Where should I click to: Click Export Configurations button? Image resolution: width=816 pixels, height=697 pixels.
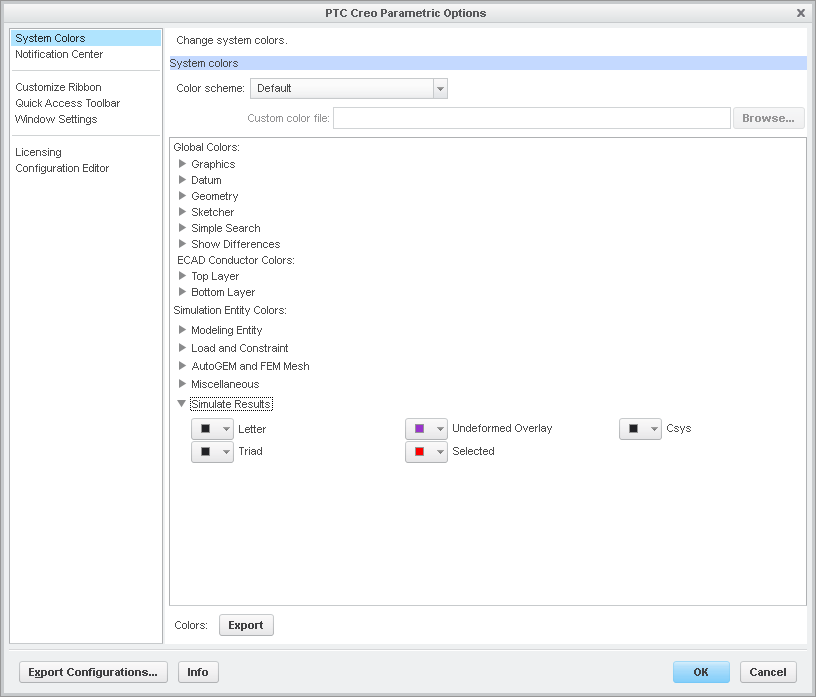click(x=93, y=672)
